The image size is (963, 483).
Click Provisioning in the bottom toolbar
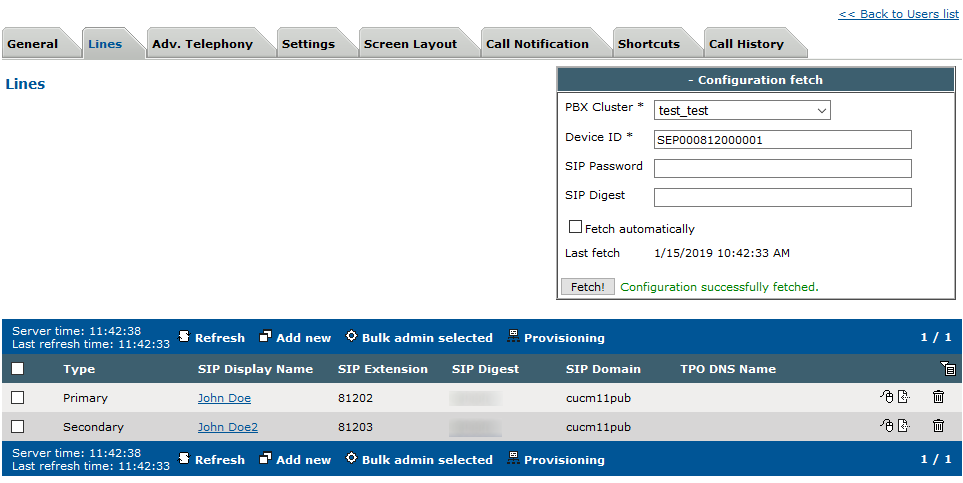coord(556,460)
